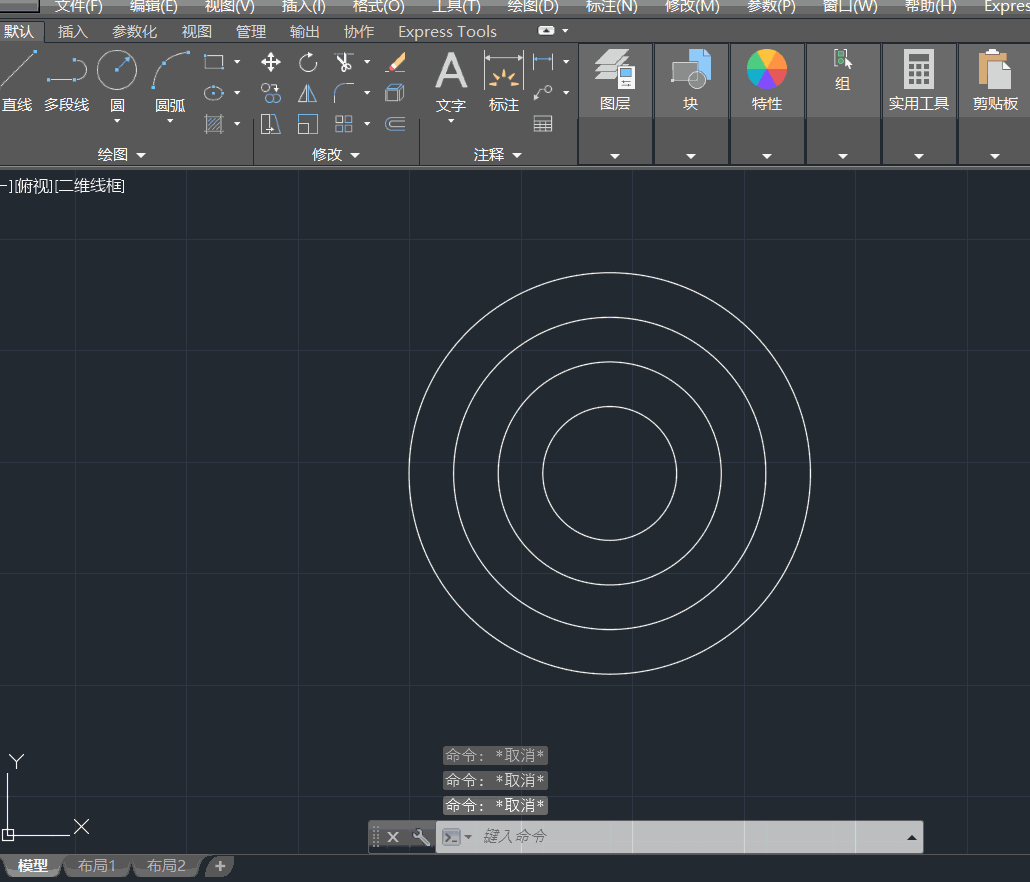
Task: Select the Linear dimension icon
Action: (x=543, y=62)
